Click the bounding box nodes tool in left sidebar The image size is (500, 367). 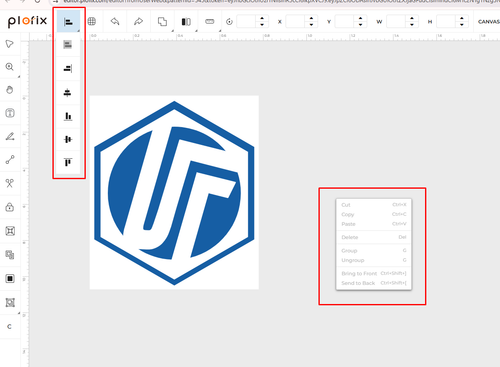[x=10, y=302]
